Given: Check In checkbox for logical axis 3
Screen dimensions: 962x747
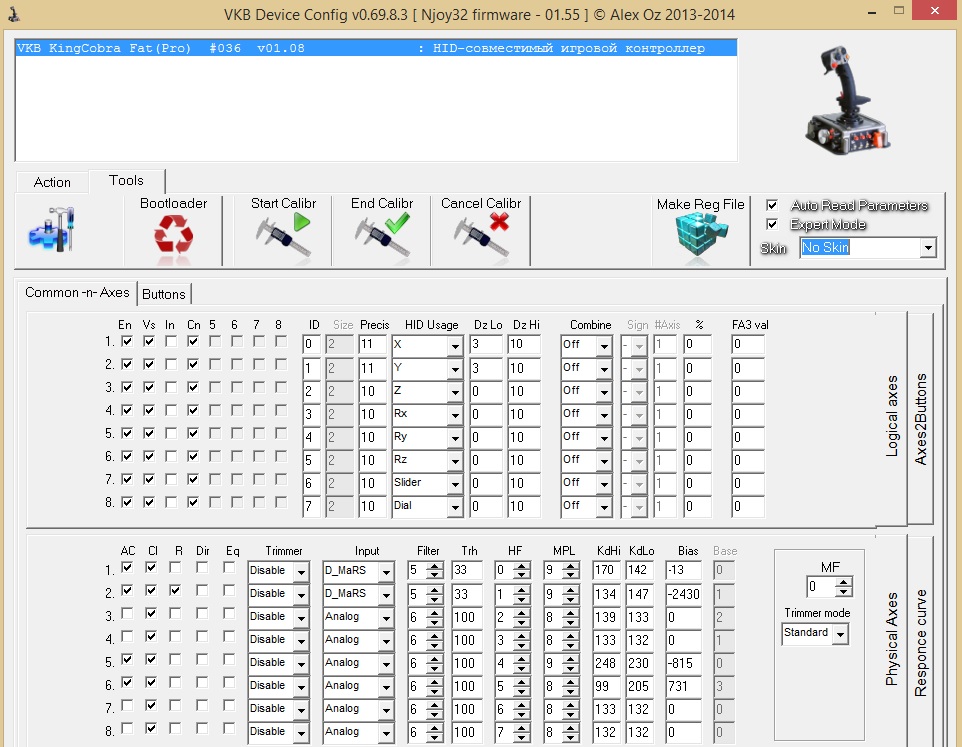Looking at the screenshot, I should (x=171, y=387).
